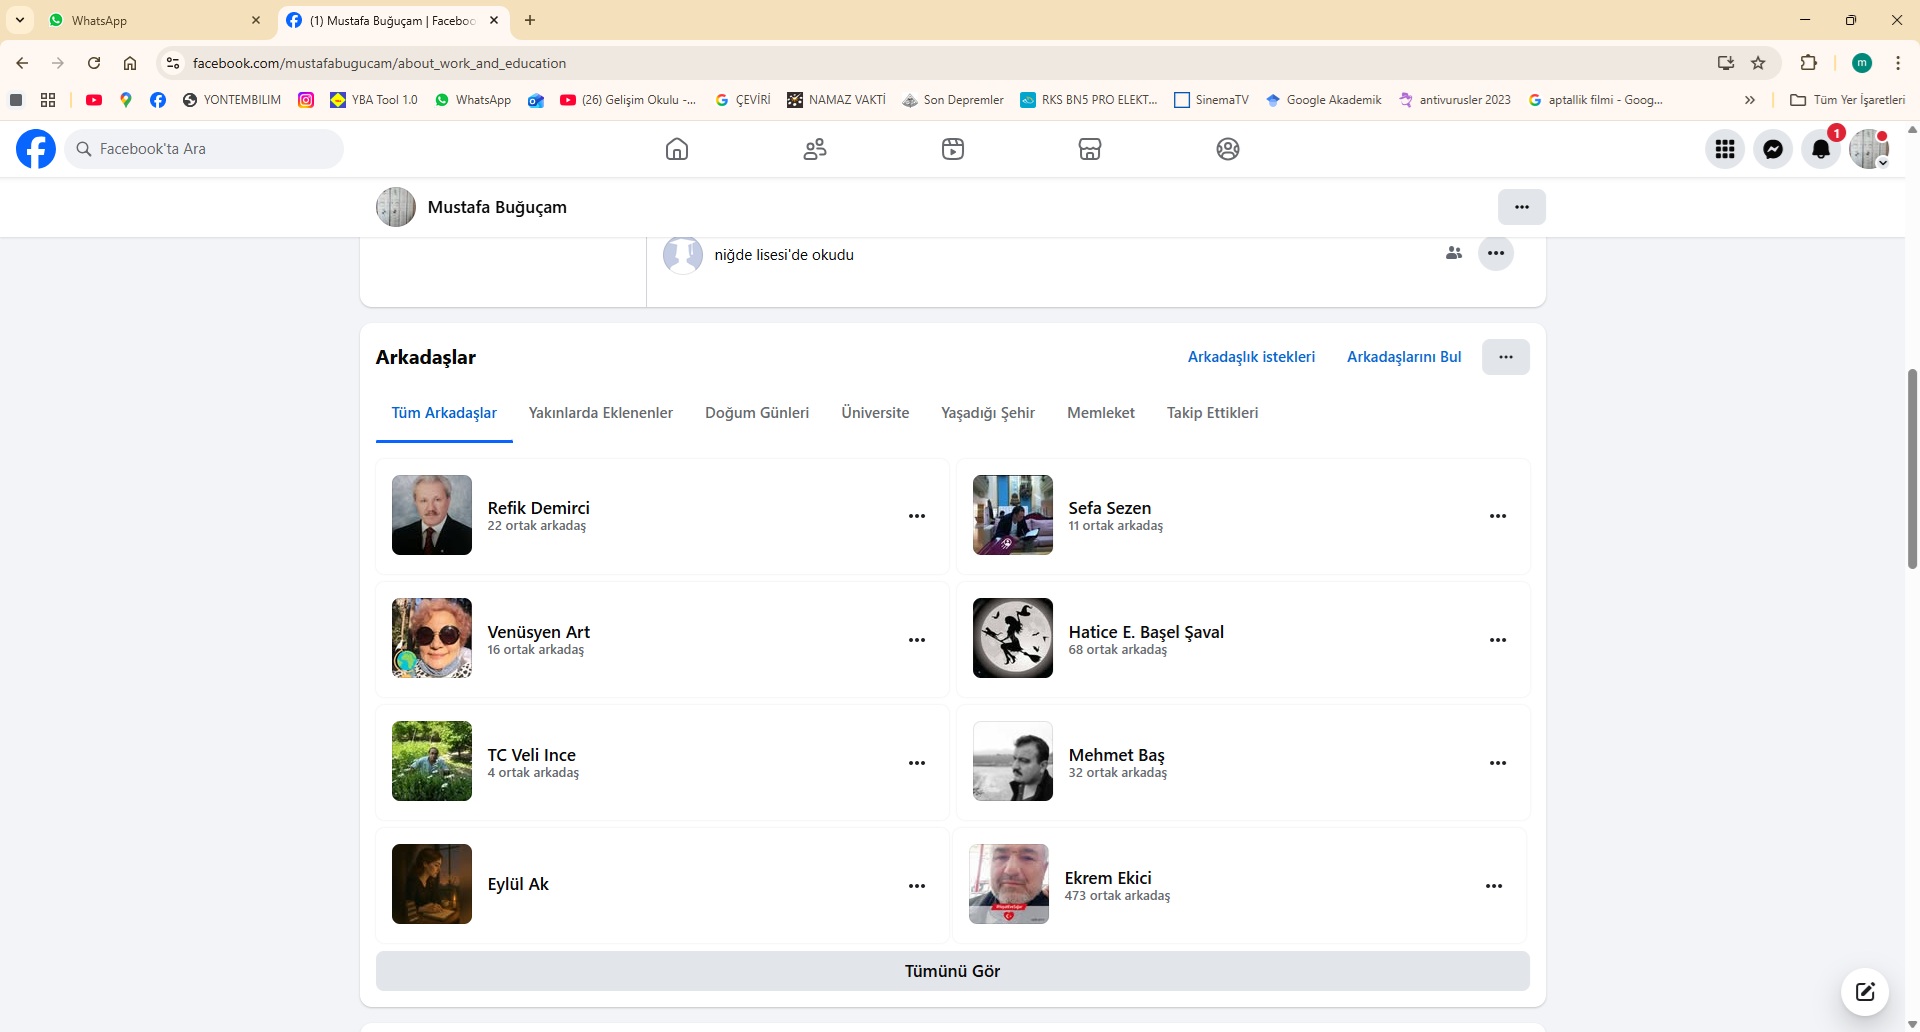Open the Friends icon in top navigation

[815, 149]
